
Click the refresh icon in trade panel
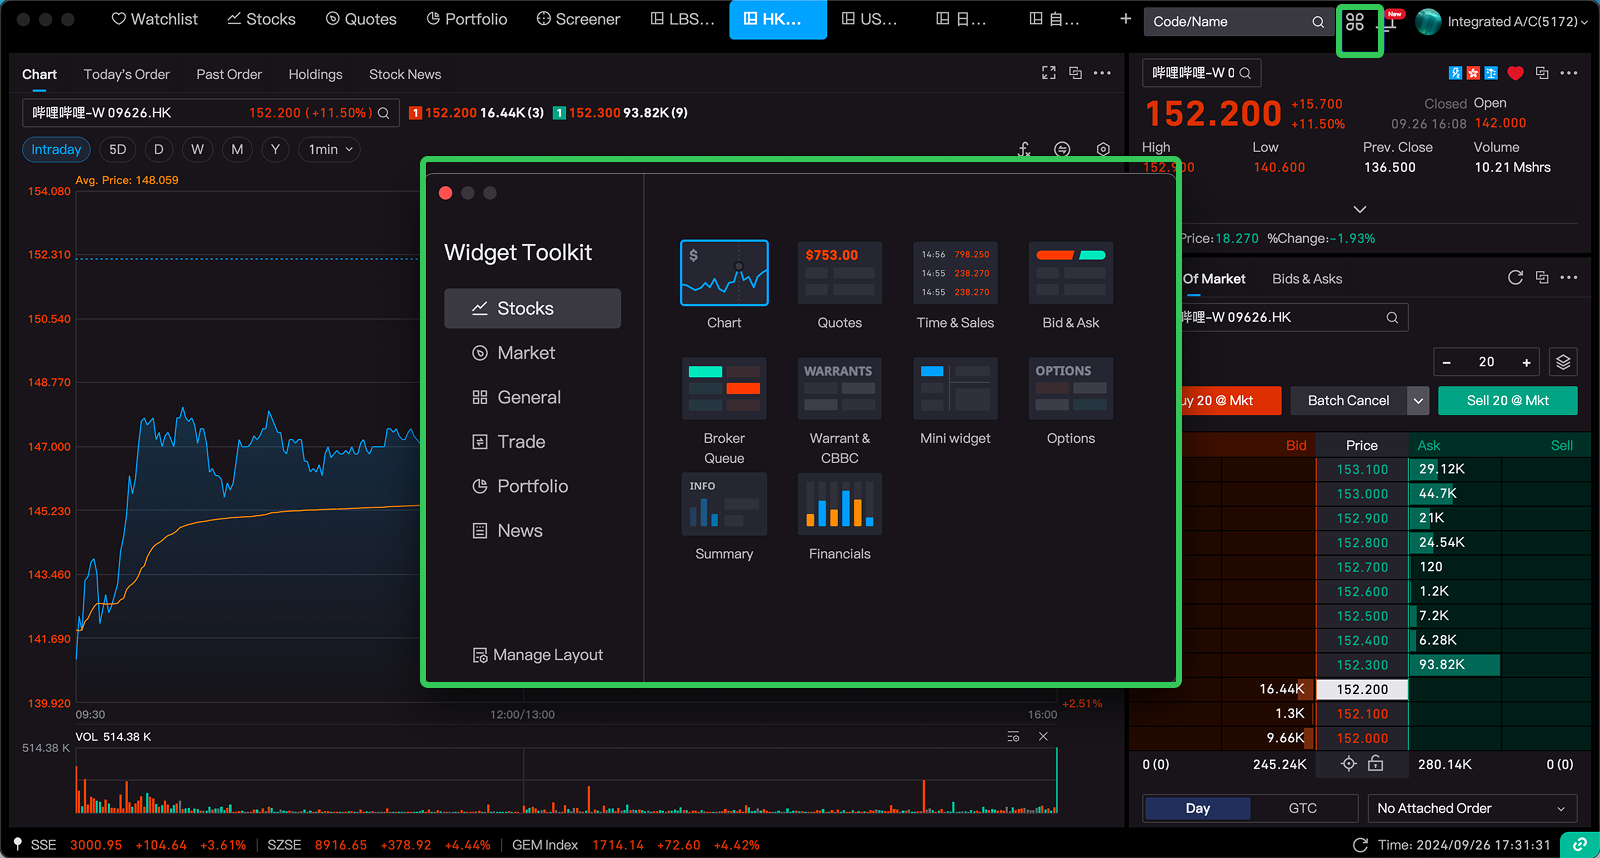point(1515,278)
